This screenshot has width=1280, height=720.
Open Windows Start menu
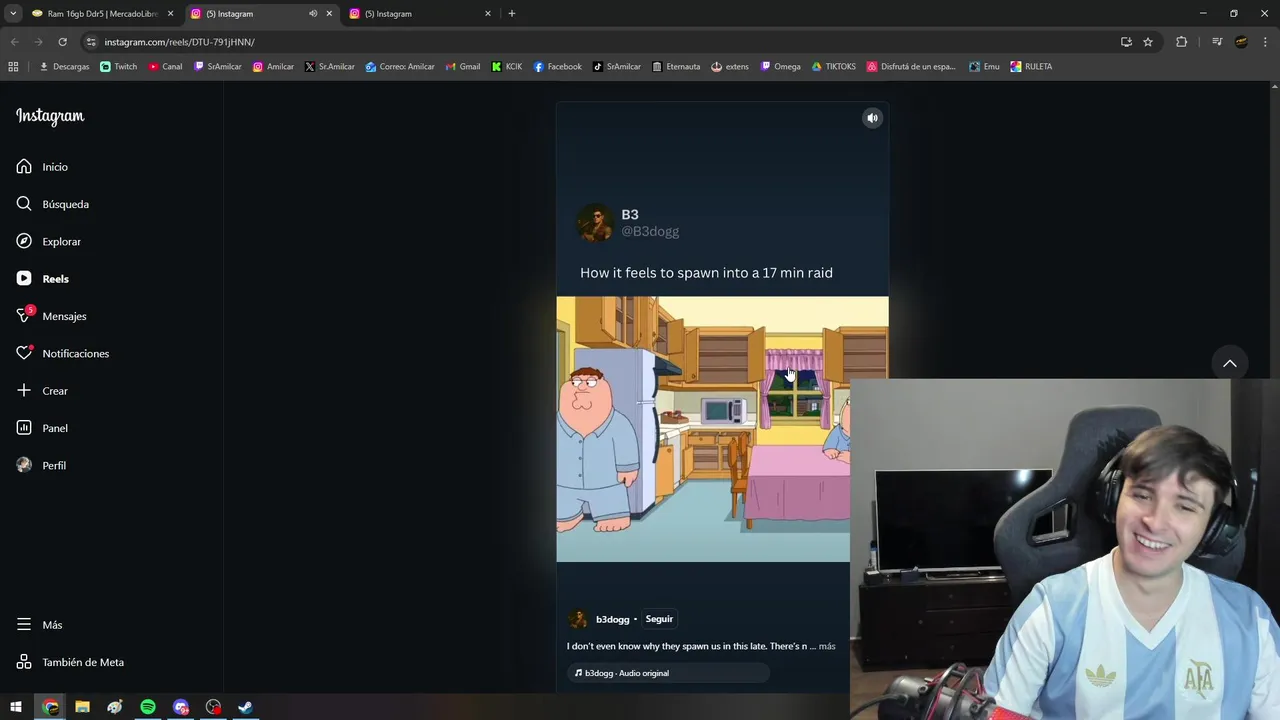click(16, 707)
